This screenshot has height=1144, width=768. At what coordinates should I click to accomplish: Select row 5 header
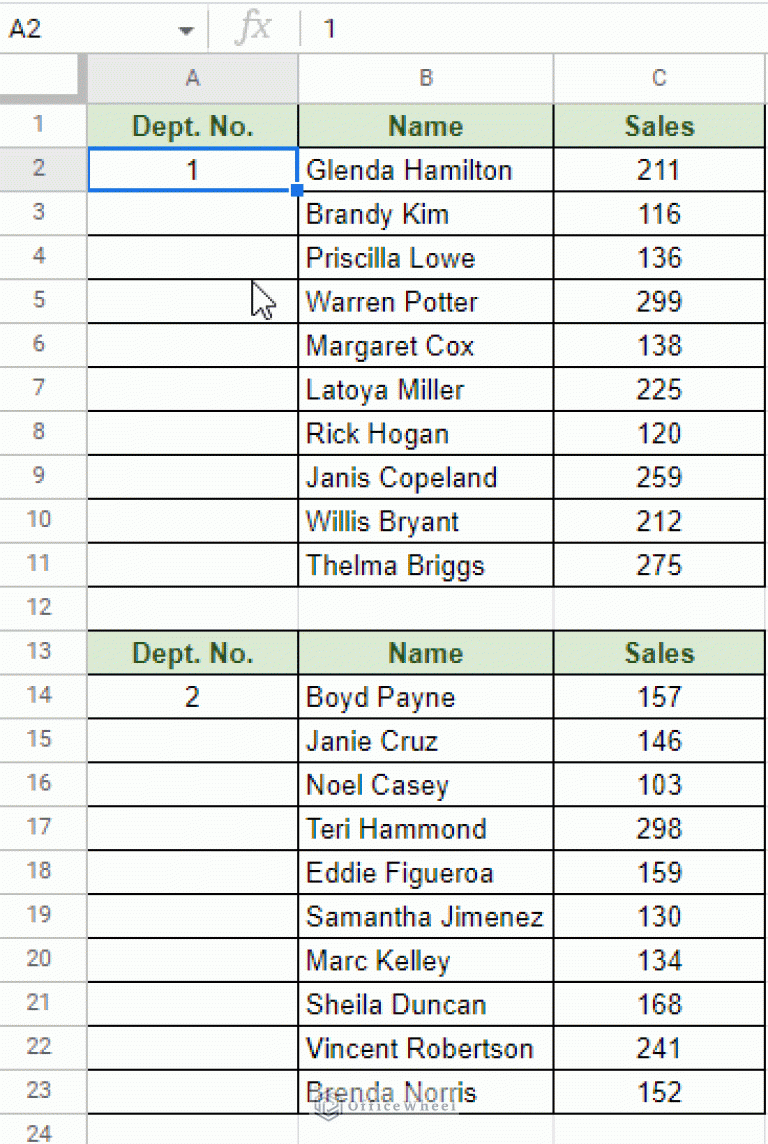coord(40,300)
